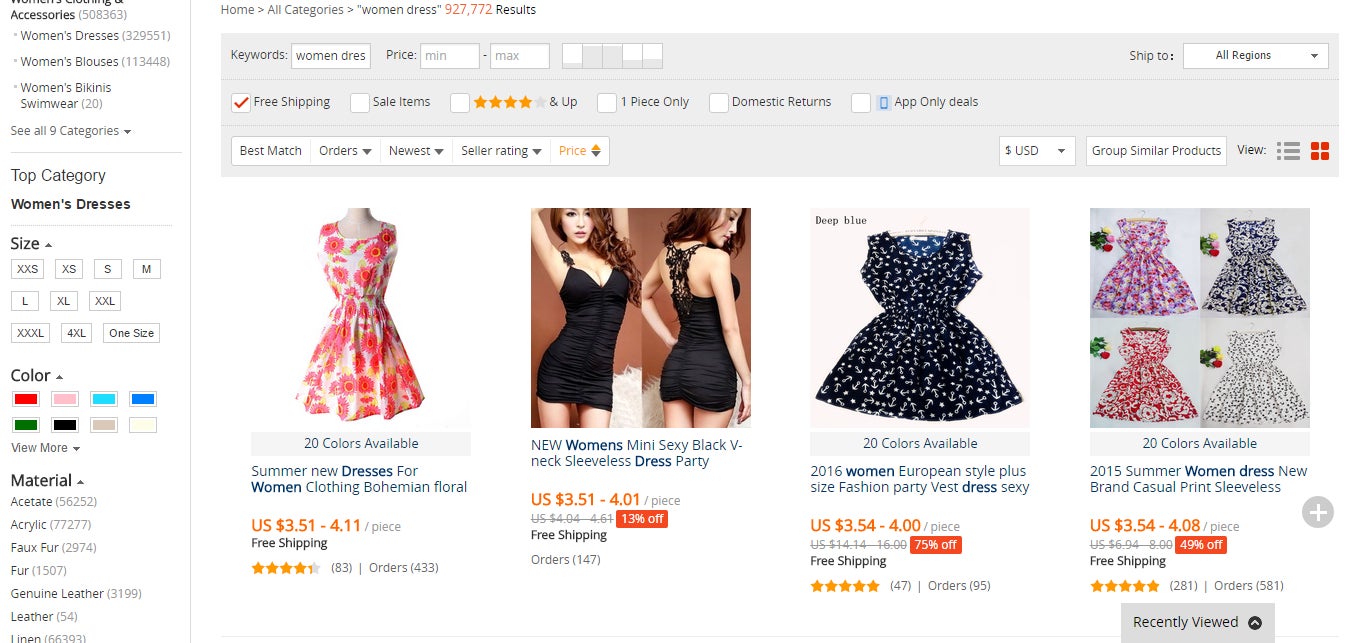
Task: Click the phone icon beside App Only deals
Action: [883, 102]
